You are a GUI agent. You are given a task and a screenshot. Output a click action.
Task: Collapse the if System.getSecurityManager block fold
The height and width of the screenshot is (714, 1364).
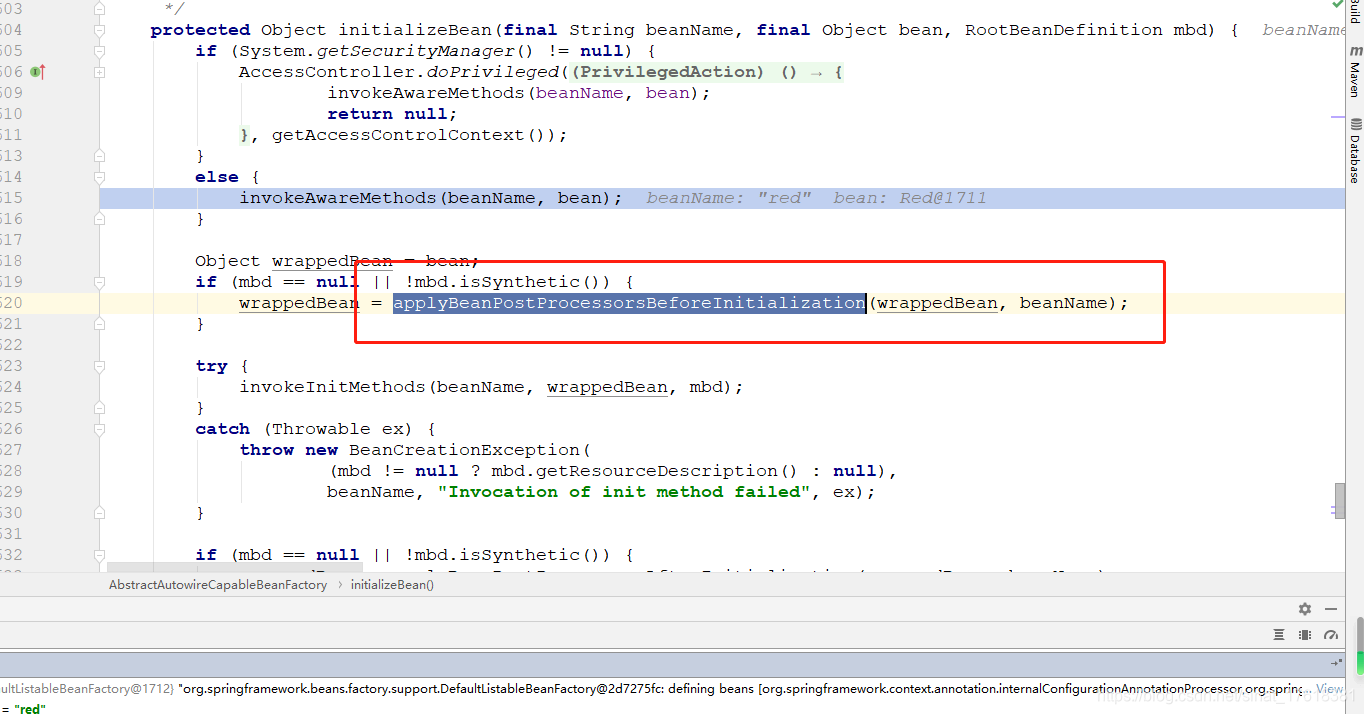[99, 51]
